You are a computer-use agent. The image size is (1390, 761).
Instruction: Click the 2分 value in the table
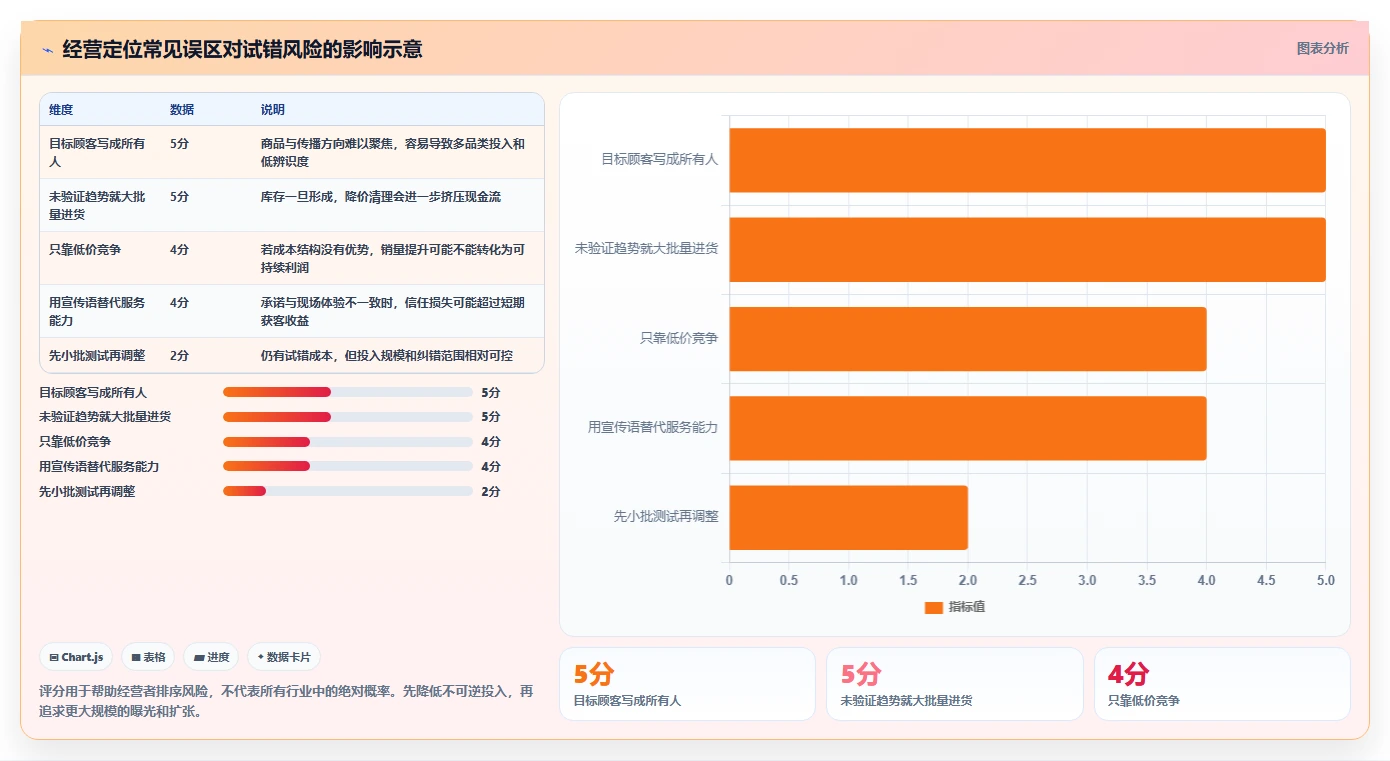[179, 355]
